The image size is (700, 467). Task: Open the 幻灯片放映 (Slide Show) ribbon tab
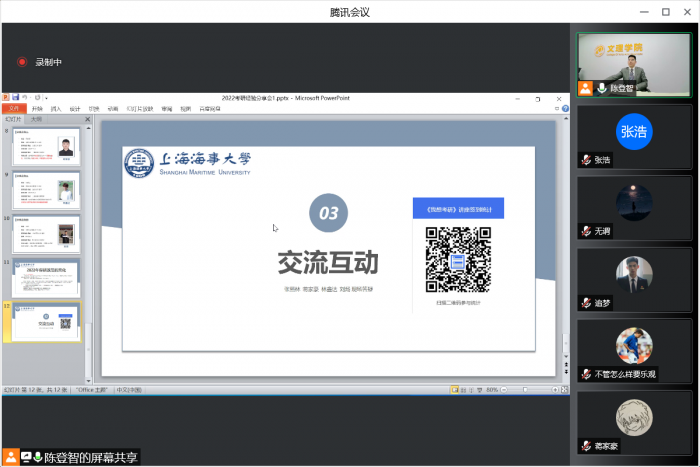[x=140, y=109]
